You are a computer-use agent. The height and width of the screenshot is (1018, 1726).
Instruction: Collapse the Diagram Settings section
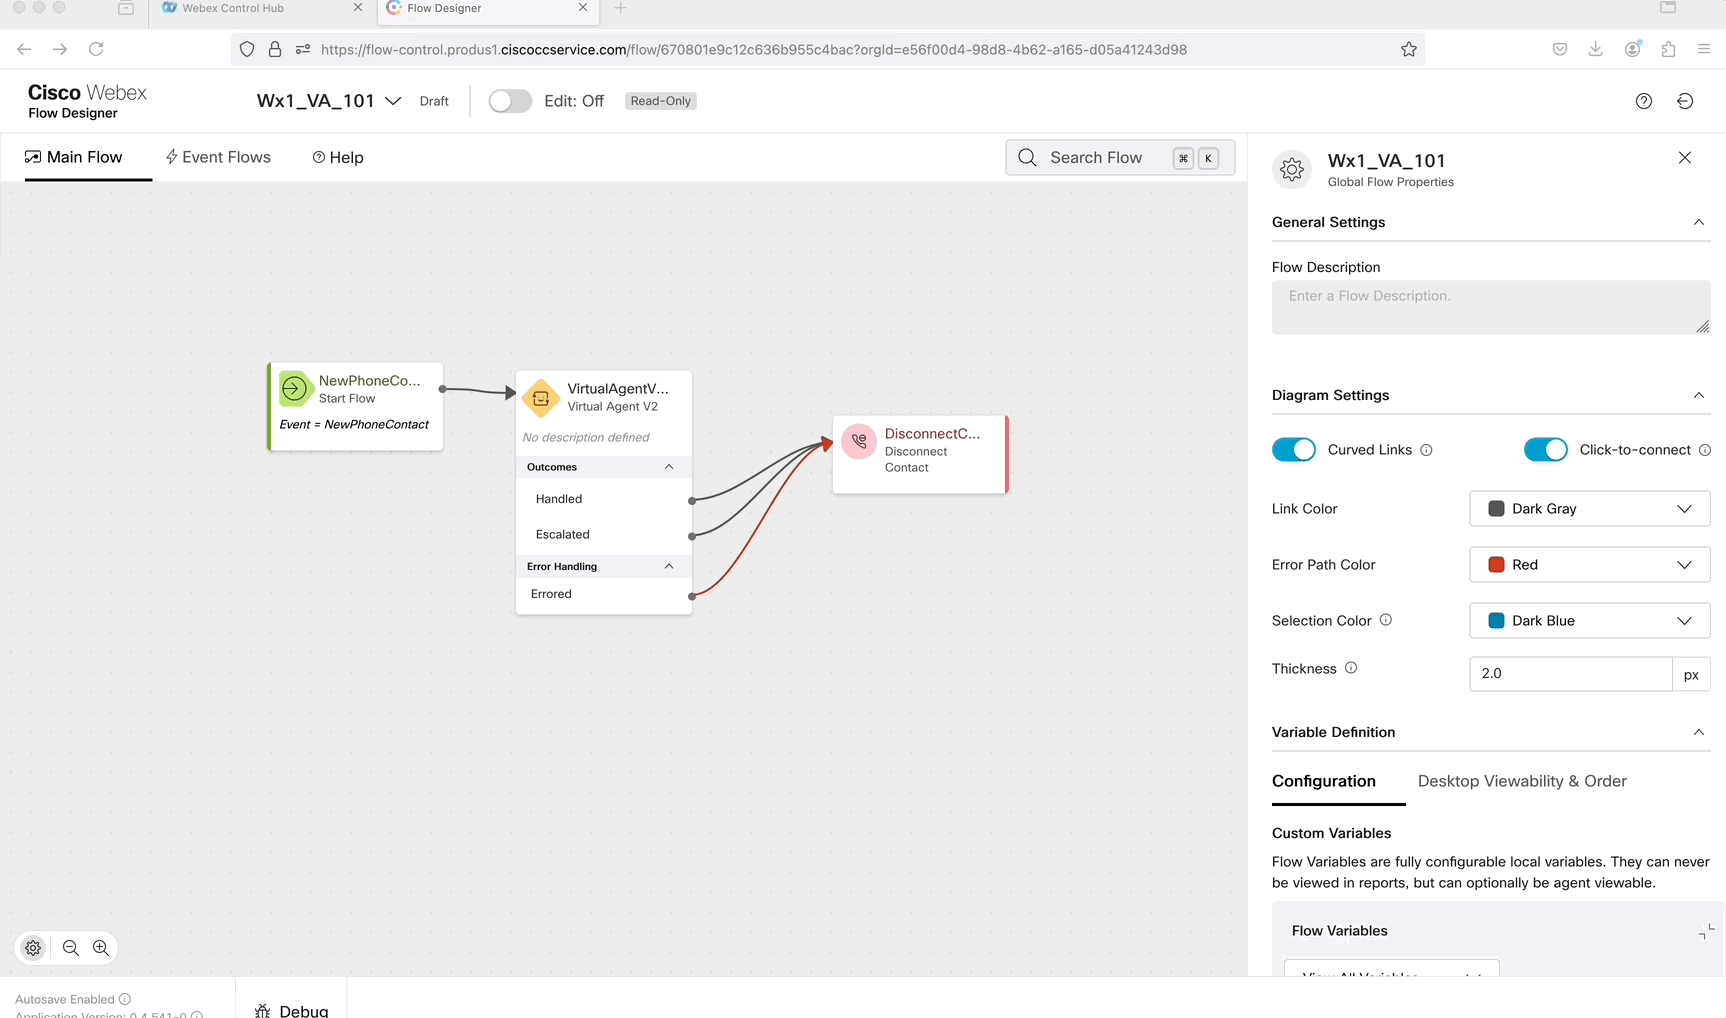(1698, 395)
